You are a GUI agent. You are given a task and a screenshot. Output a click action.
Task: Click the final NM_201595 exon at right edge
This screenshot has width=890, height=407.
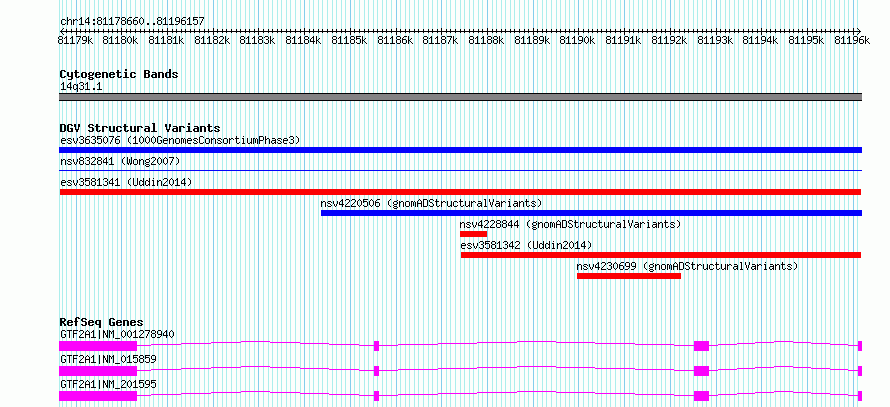860,396
